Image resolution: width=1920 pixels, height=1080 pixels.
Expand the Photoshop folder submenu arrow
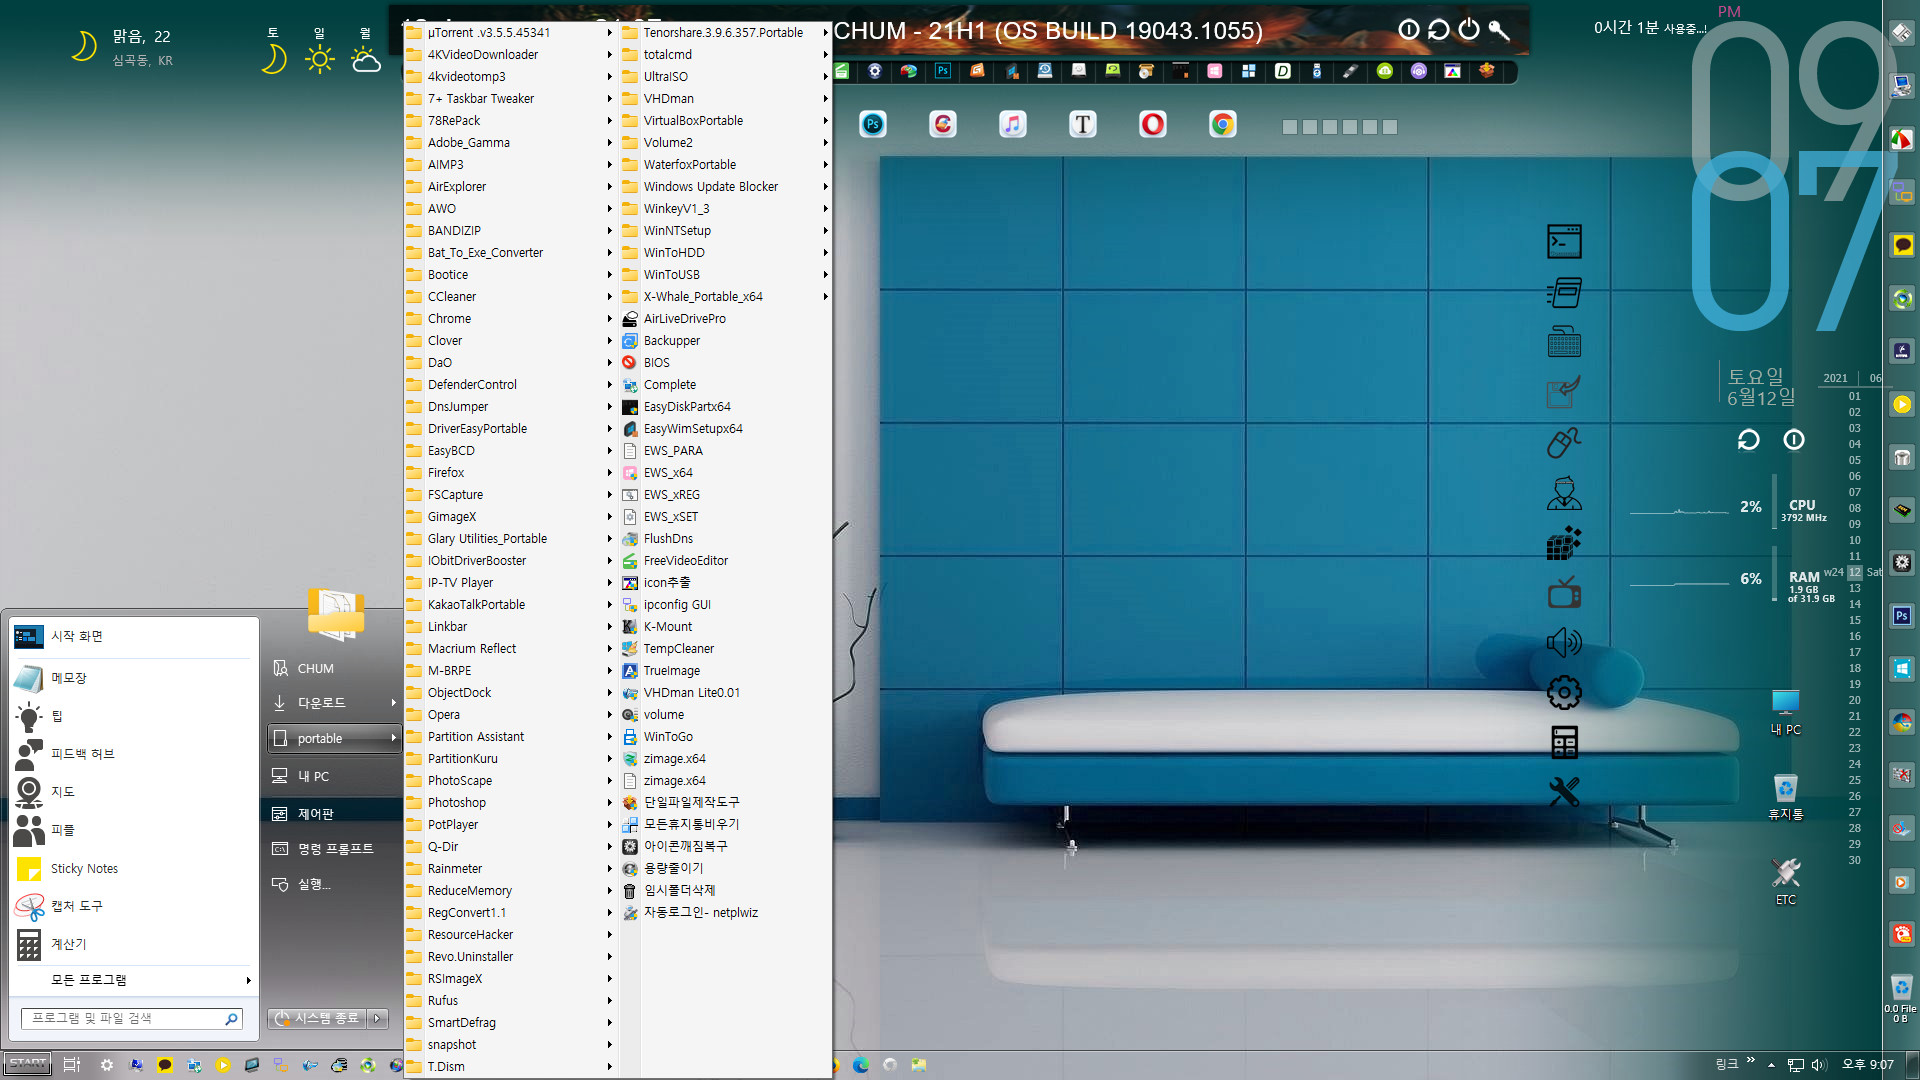tap(609, 802)
